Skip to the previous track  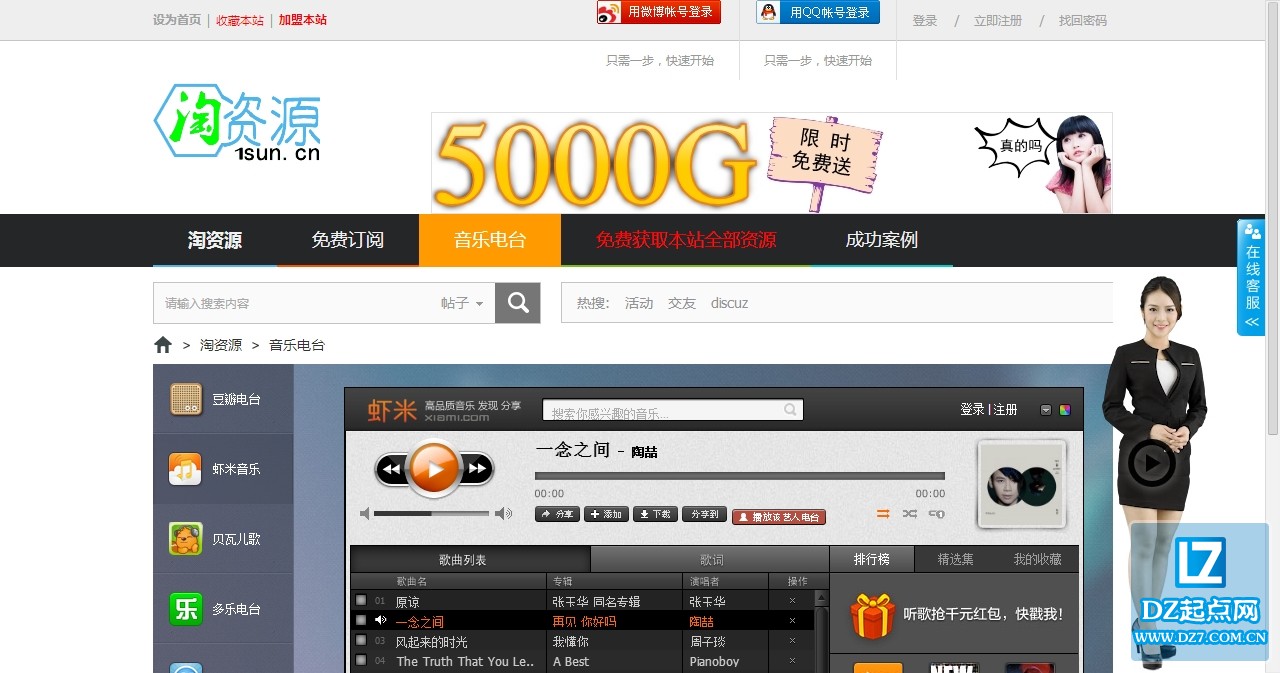pyautogui.click(x=391, y=468)
